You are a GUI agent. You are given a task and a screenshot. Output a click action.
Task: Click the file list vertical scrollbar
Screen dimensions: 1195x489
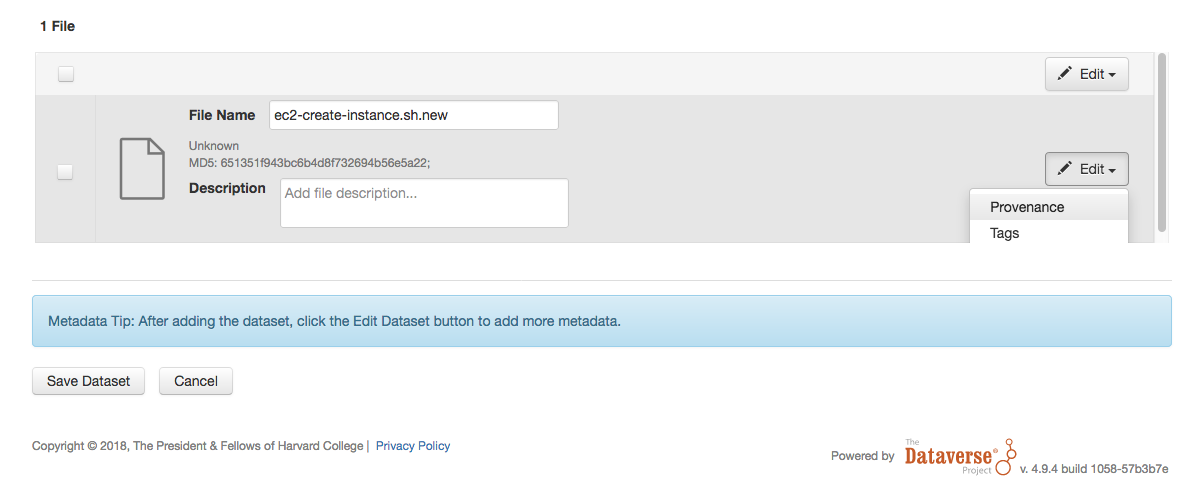click(1161, 142)
